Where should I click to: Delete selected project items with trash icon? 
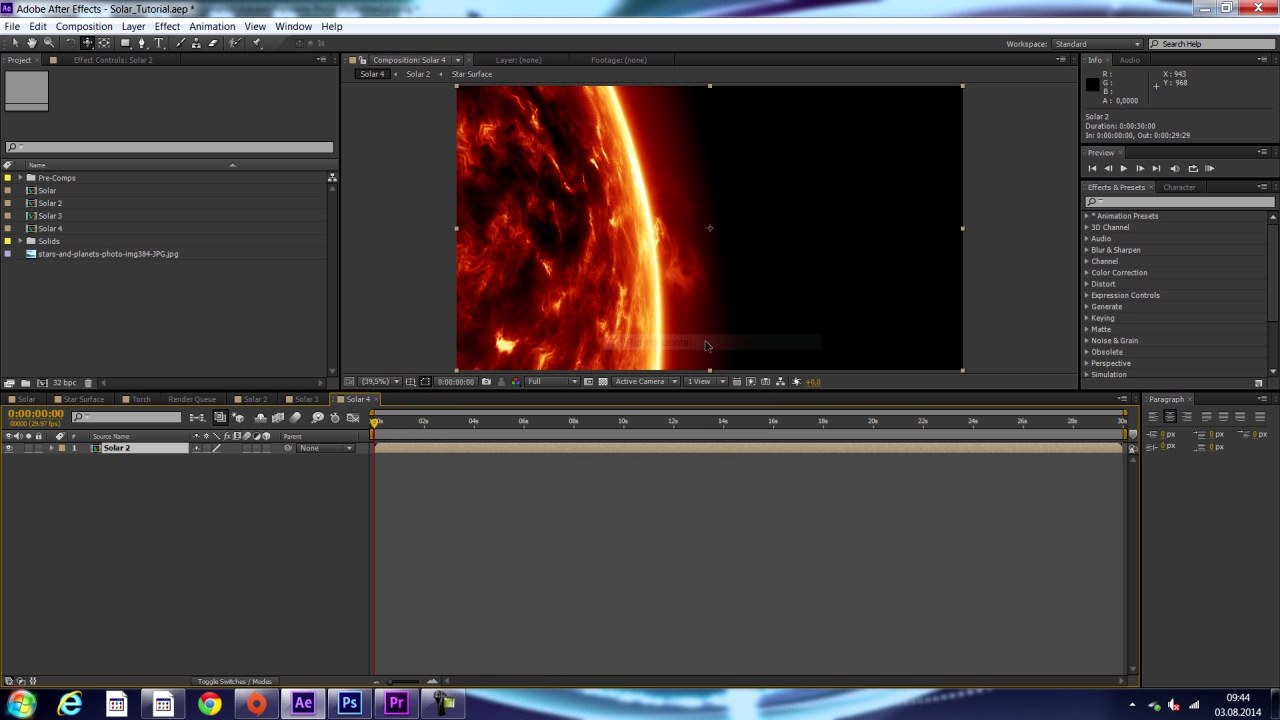88,383
